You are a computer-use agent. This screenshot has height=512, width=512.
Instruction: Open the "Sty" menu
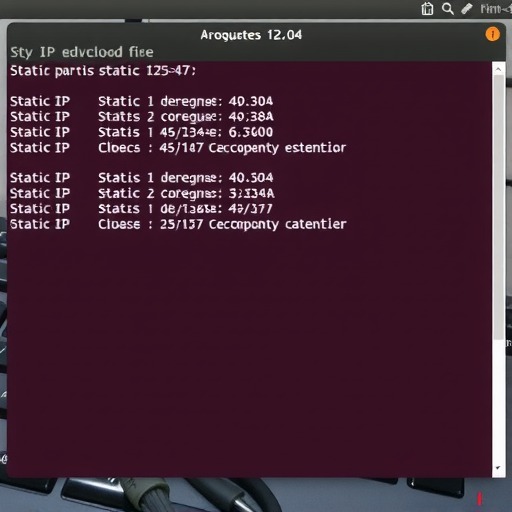click(x=21, y=53)
